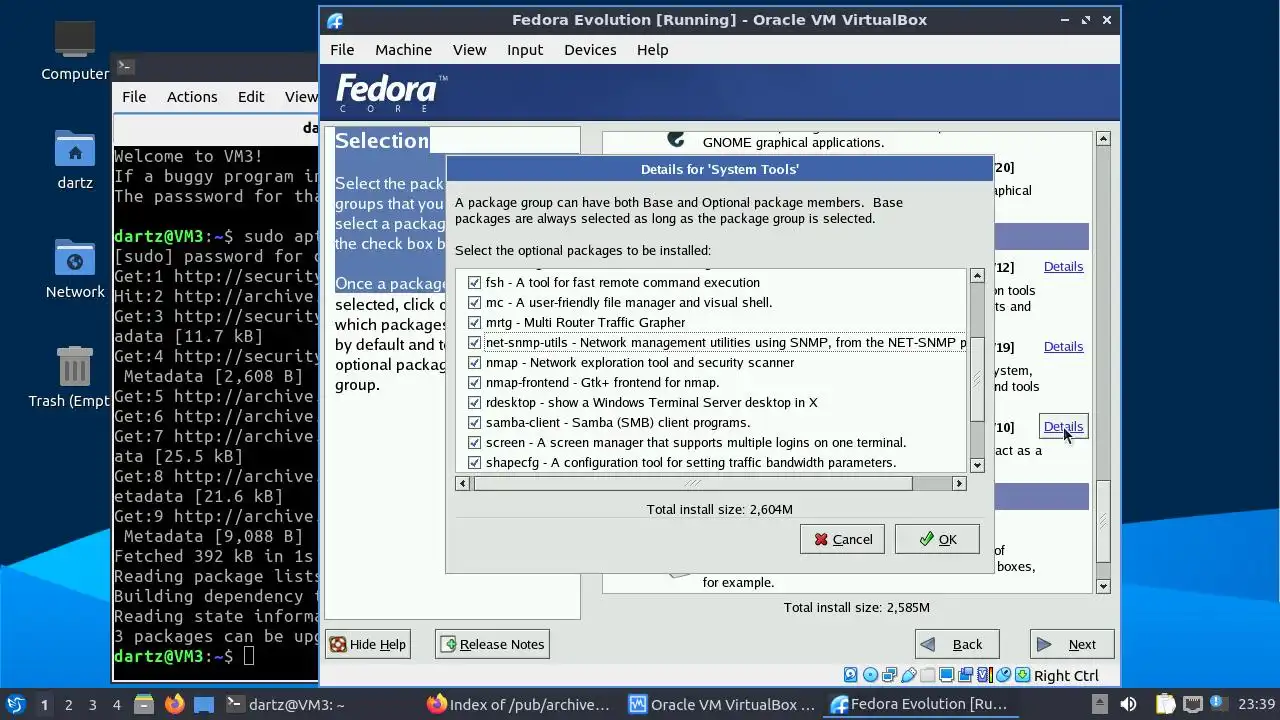This screenshot has height=720, width=1280.
Task: Click the keyboard capture arrow icon beside Right Ctrl
Action: click(x=1022, y=675)
